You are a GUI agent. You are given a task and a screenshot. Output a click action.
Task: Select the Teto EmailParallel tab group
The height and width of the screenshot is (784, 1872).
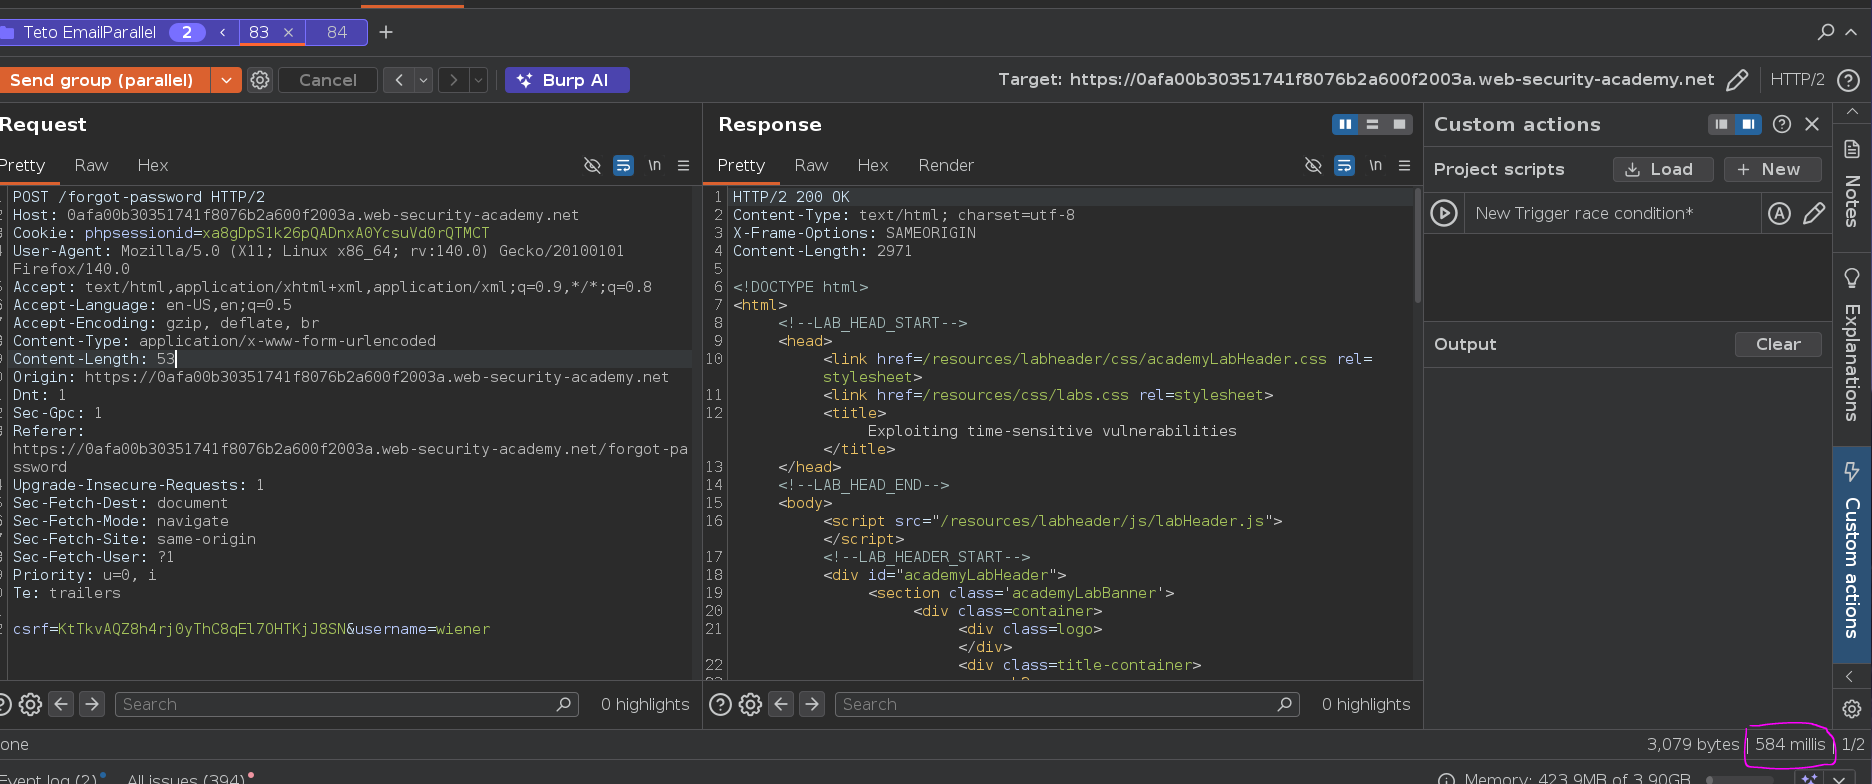[x=90, y=32]
